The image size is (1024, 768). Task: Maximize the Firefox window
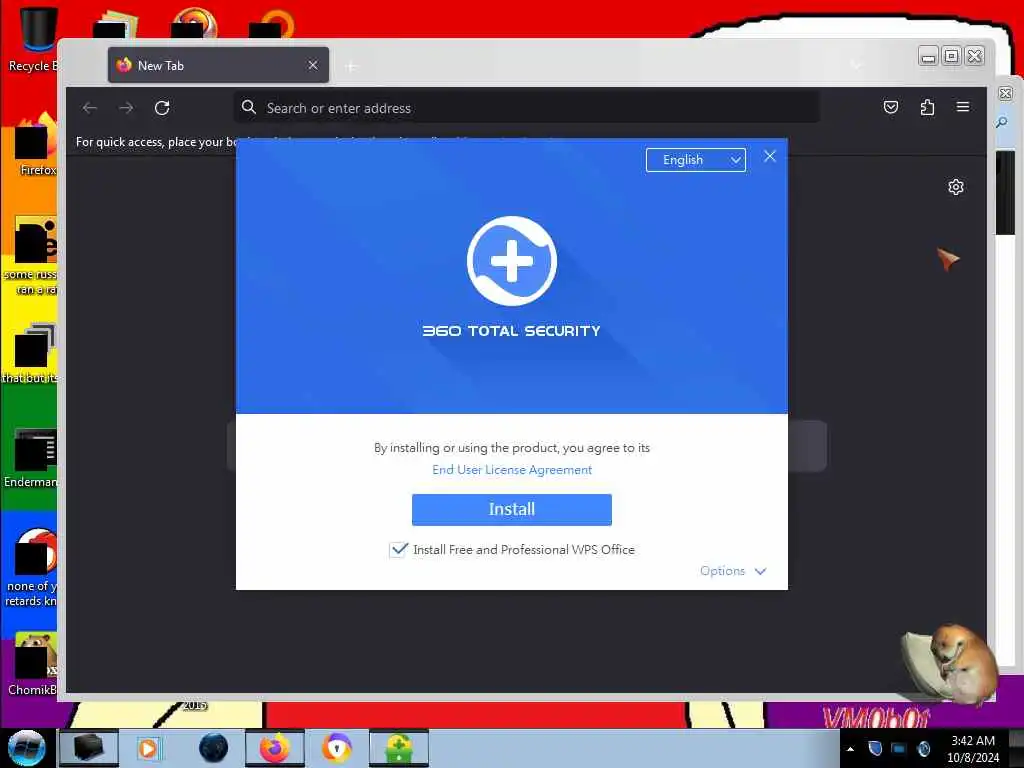(x=952, y=56)
